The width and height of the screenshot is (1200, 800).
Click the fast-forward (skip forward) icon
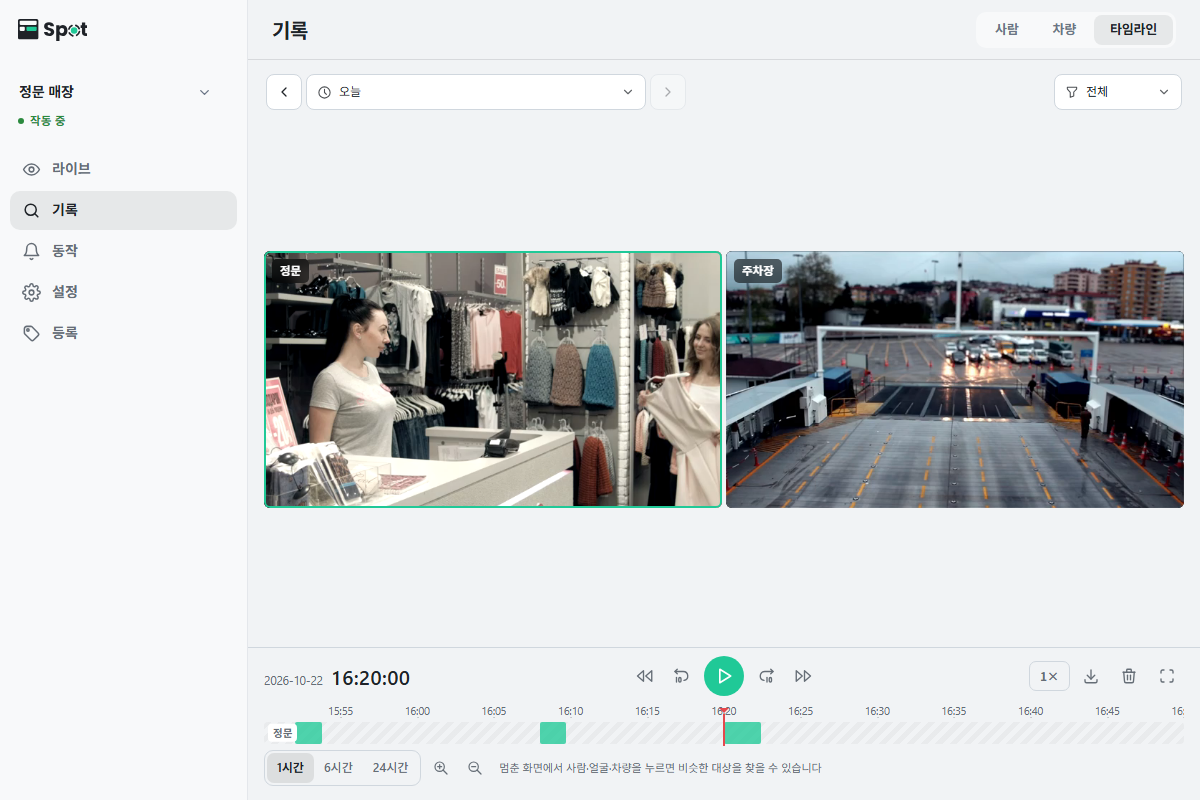pyautogui.click(x=803, y=676)
